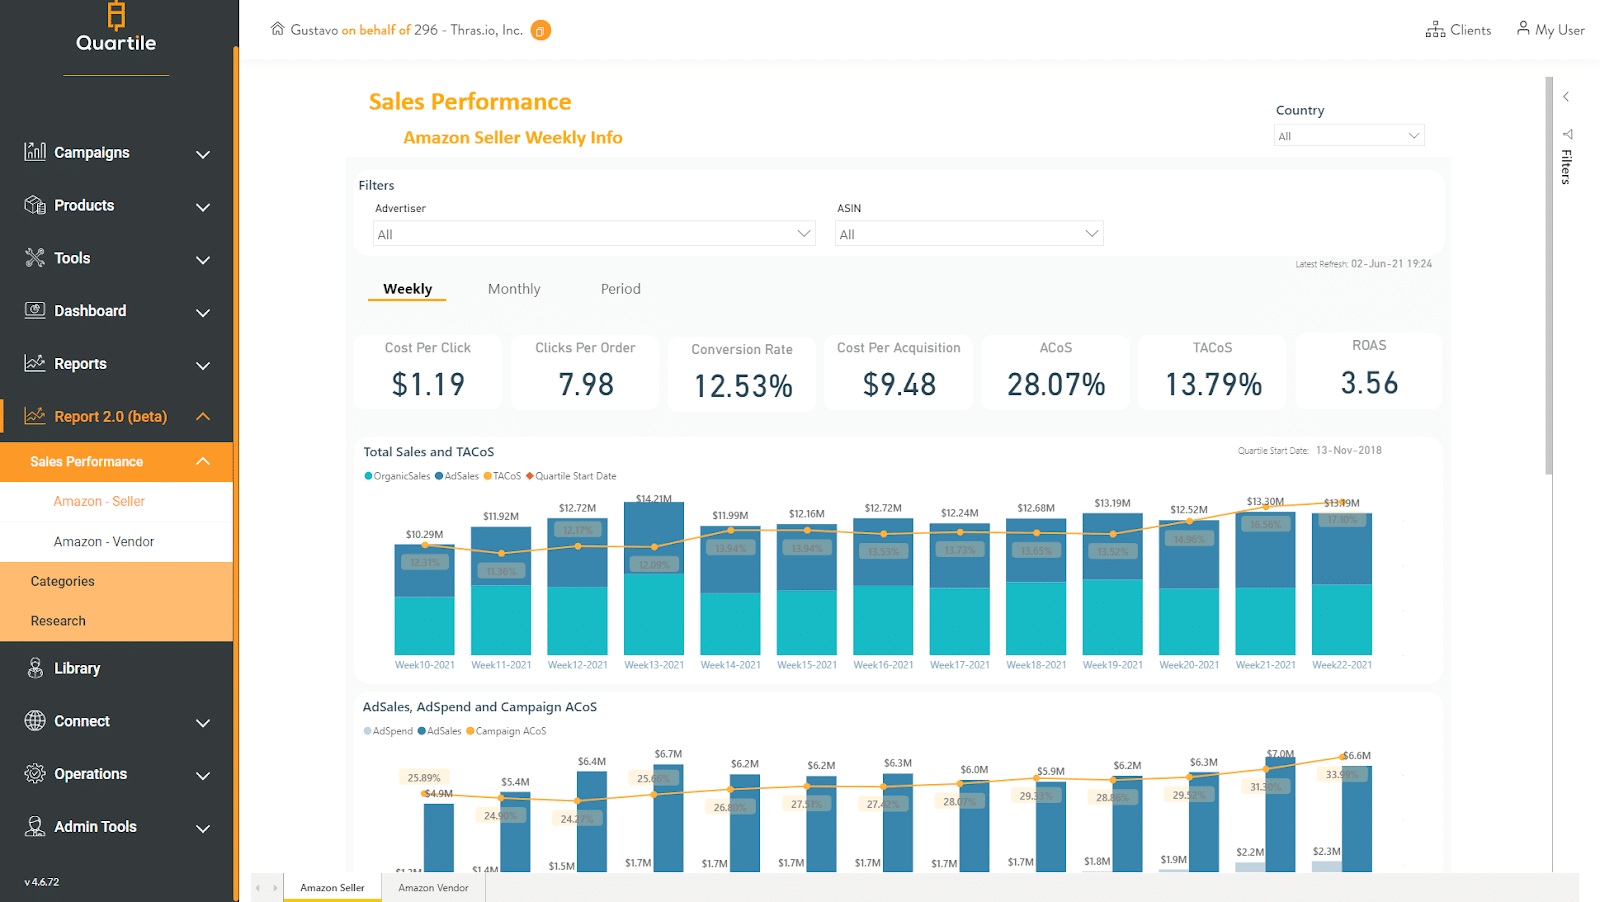Collapse the Filters pane with the arrow
The width and height of the screenshot is (1600, 902).
[1566, 97]
